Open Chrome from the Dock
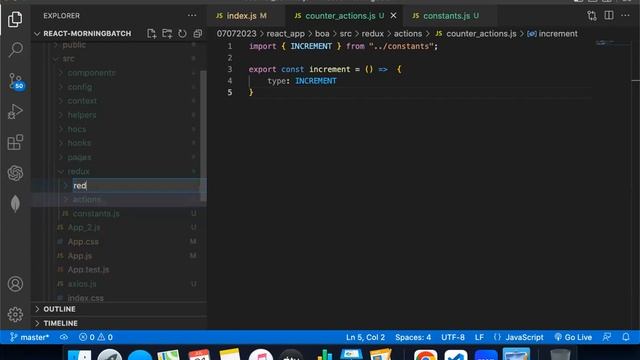Screen dimensions: 640x360 click(x=425, y=355)
